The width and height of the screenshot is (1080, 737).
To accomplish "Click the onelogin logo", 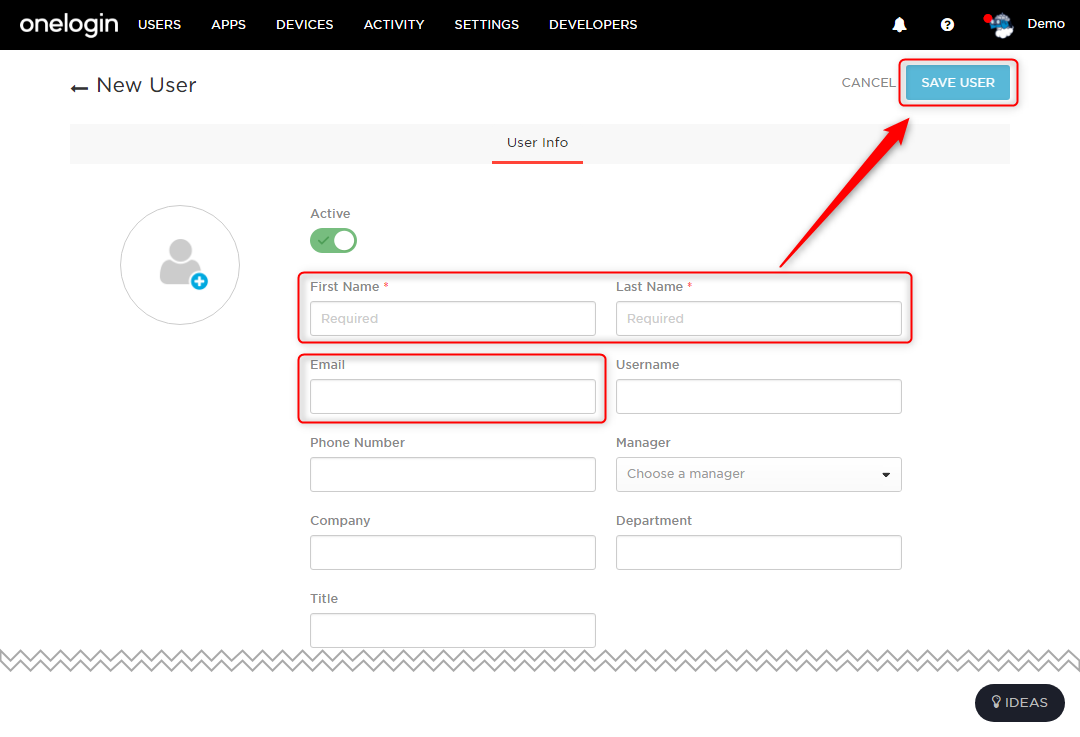I will coord(69,25).
